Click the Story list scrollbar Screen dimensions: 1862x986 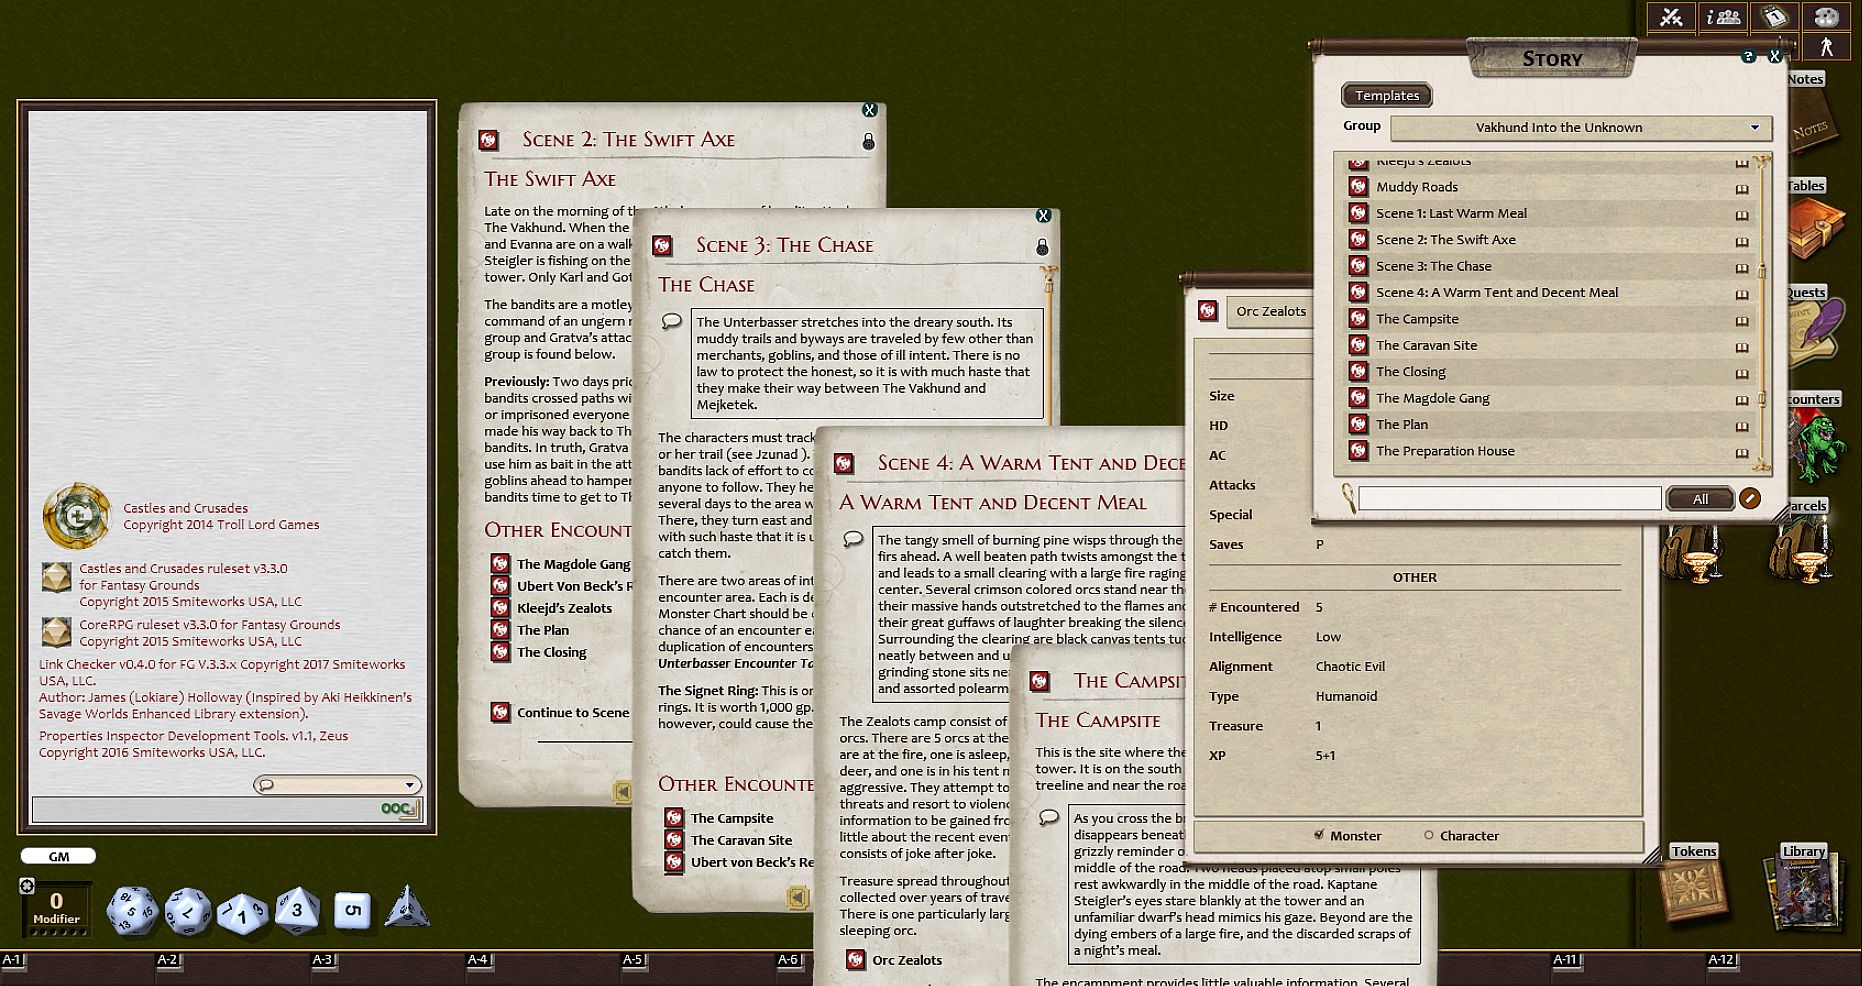(x=1762, y=313)
